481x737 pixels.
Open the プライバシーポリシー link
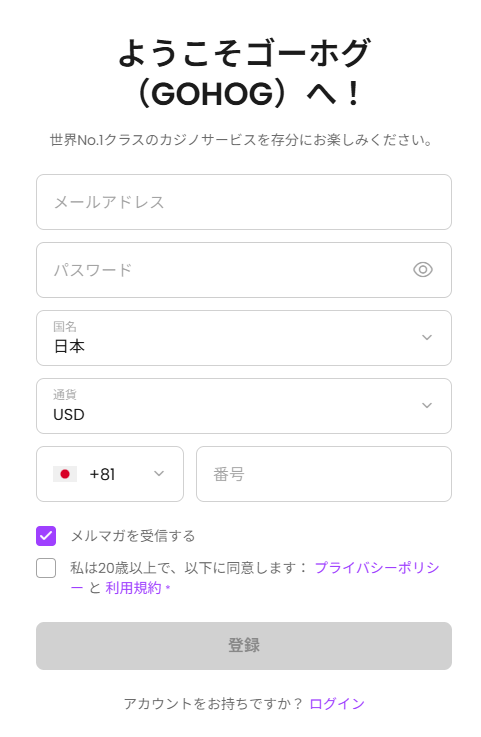(377, 568)
